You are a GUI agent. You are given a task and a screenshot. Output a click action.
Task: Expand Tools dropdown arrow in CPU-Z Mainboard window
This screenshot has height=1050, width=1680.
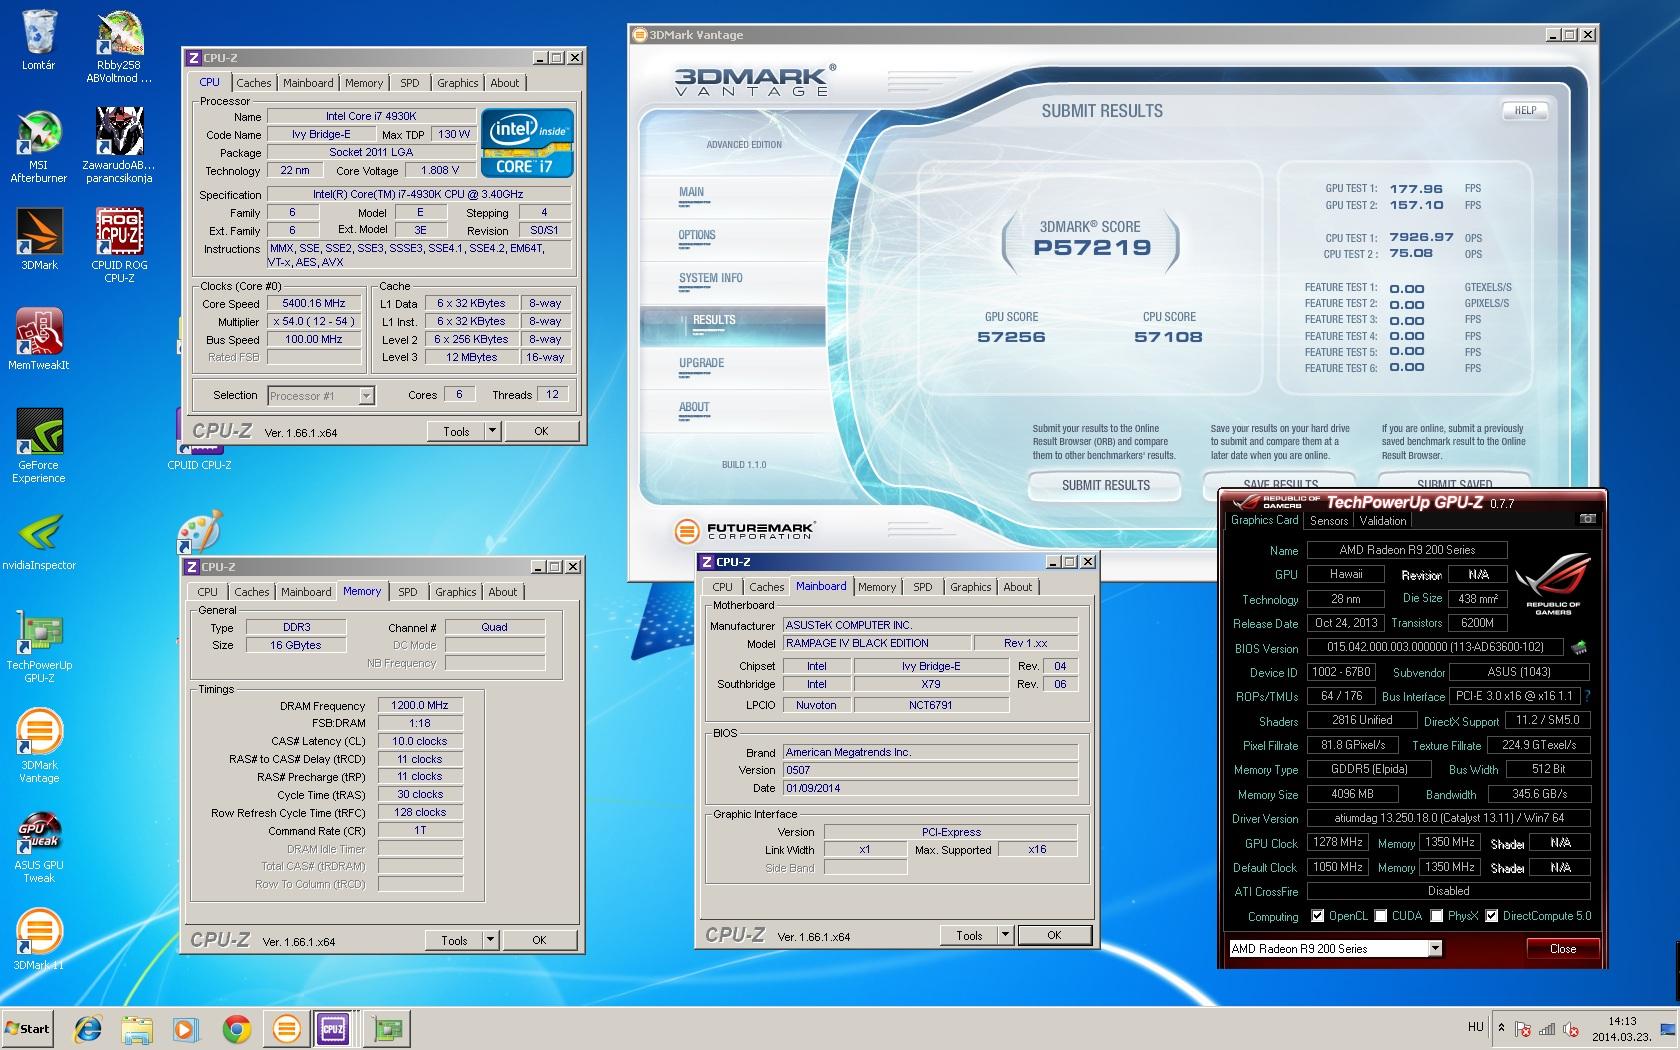tap(1005, 935)
